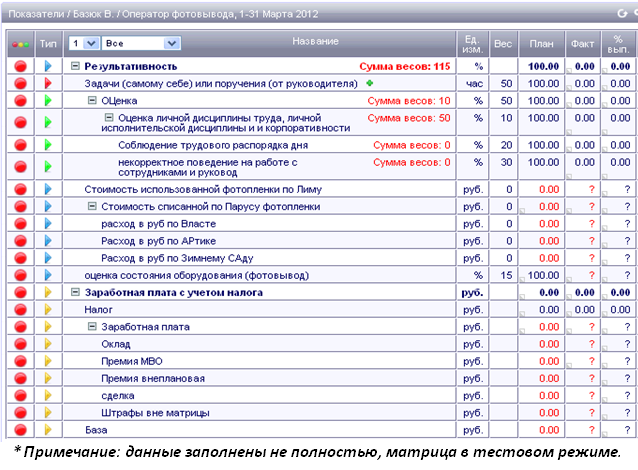638x470 pixels.
Task: Open расход в руб по Власте
Action: coord(159,224)
